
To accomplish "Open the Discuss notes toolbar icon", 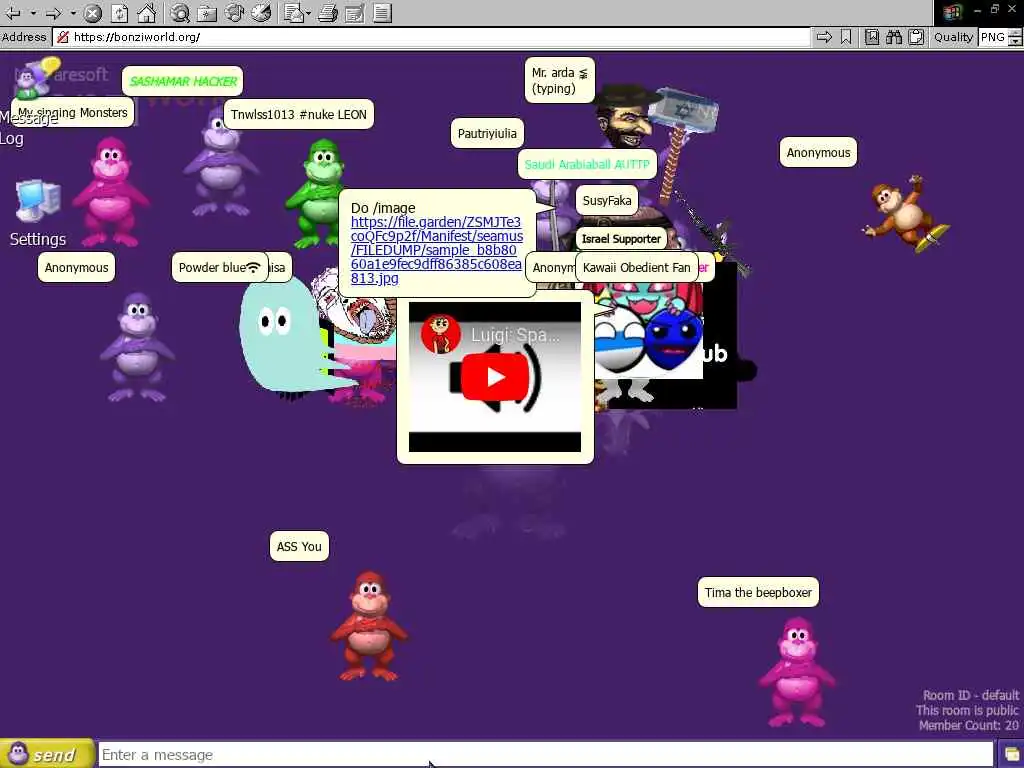I will point(383,12).
